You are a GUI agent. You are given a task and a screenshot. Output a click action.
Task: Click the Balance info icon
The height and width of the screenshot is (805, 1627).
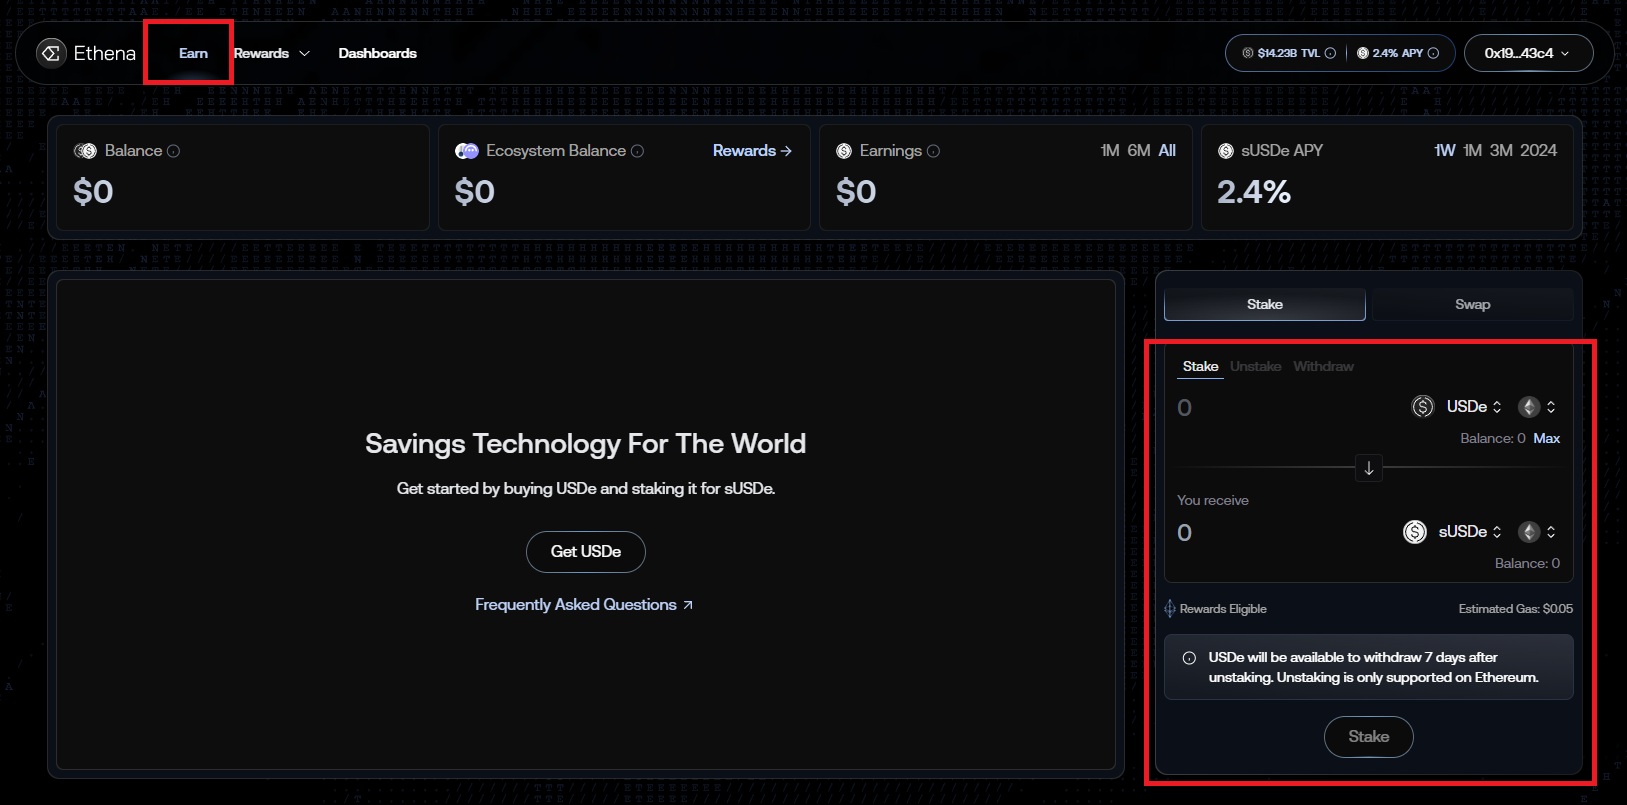[x=174, y=151]
